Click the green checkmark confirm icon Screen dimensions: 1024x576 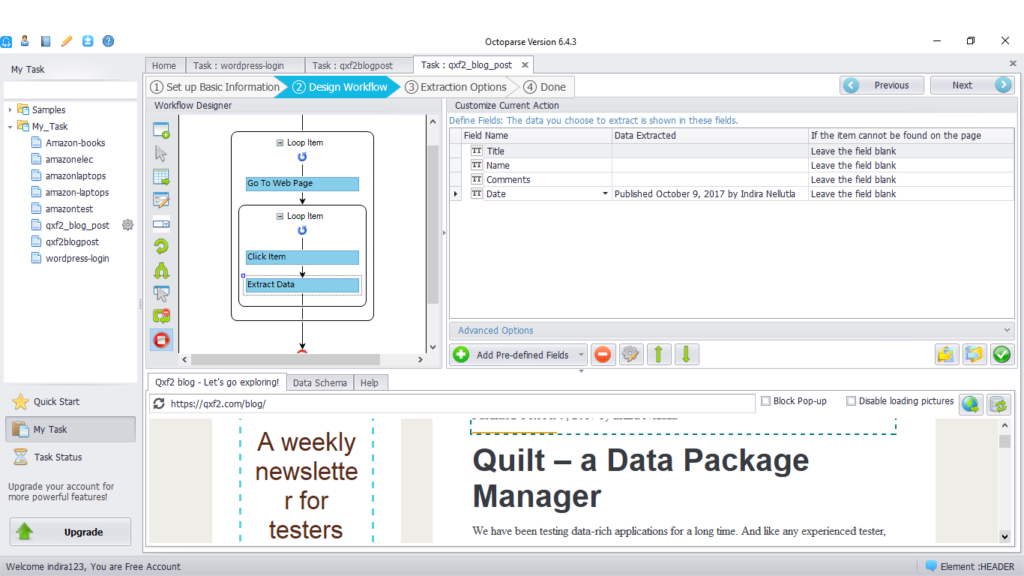click(x=1001, y=354)
